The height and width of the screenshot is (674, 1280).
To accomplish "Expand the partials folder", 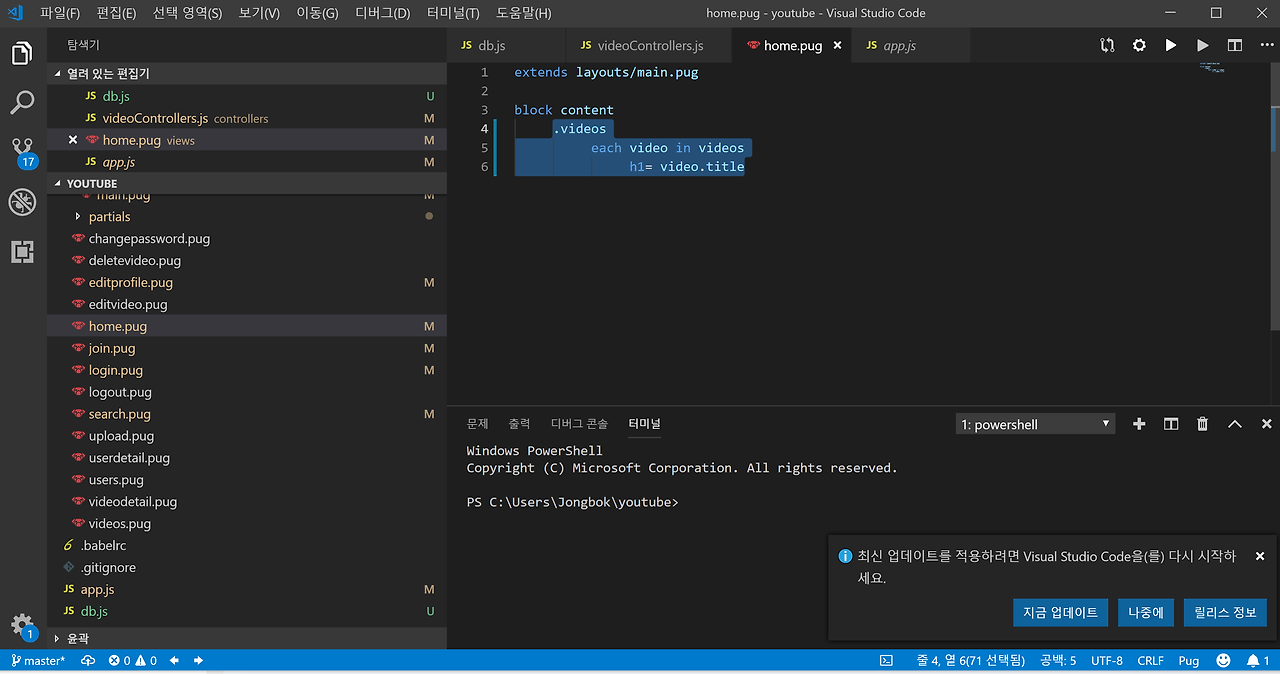I will (x=247, y=216).
